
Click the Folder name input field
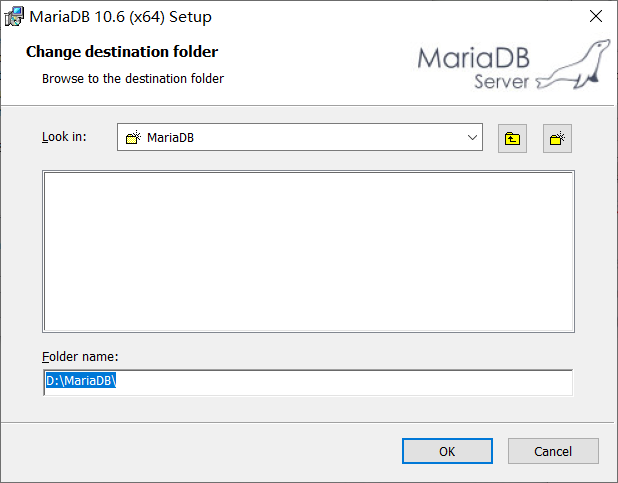pos(308,382)
